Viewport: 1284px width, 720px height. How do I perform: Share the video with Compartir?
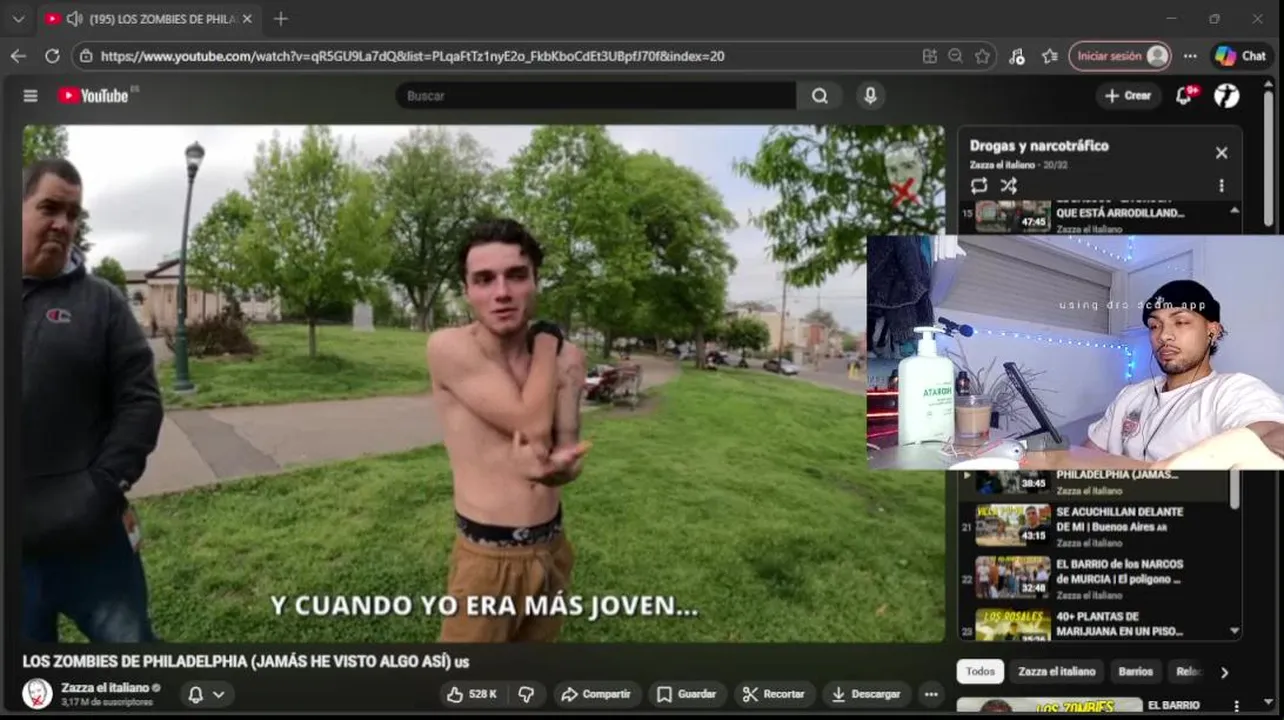596,694
